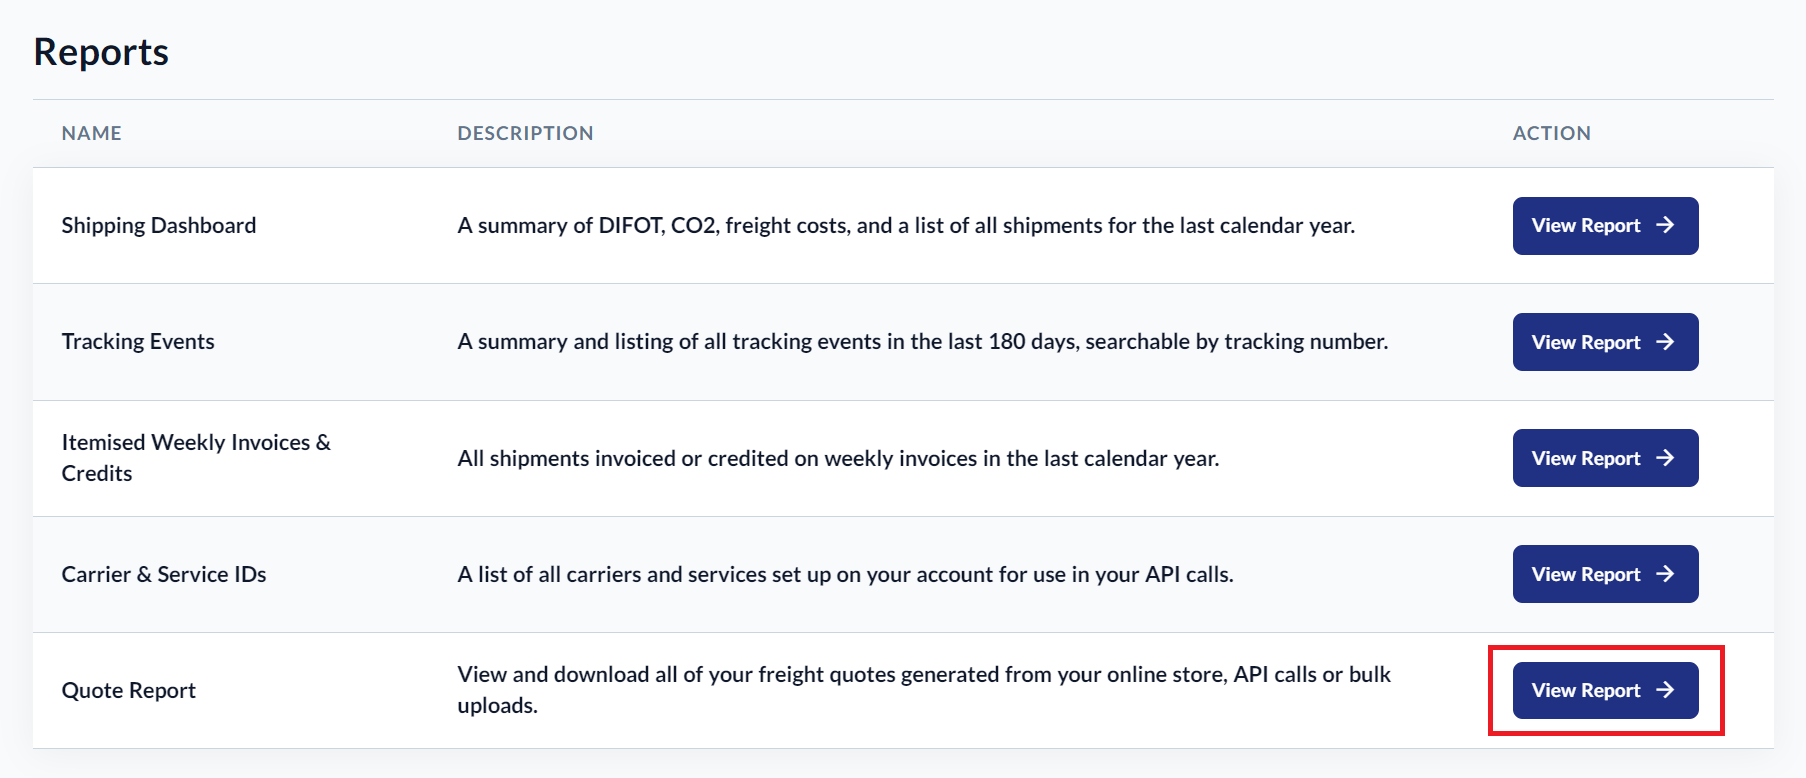Click the Tracking Events name text

pyautogui.click(x=138, y=342)
